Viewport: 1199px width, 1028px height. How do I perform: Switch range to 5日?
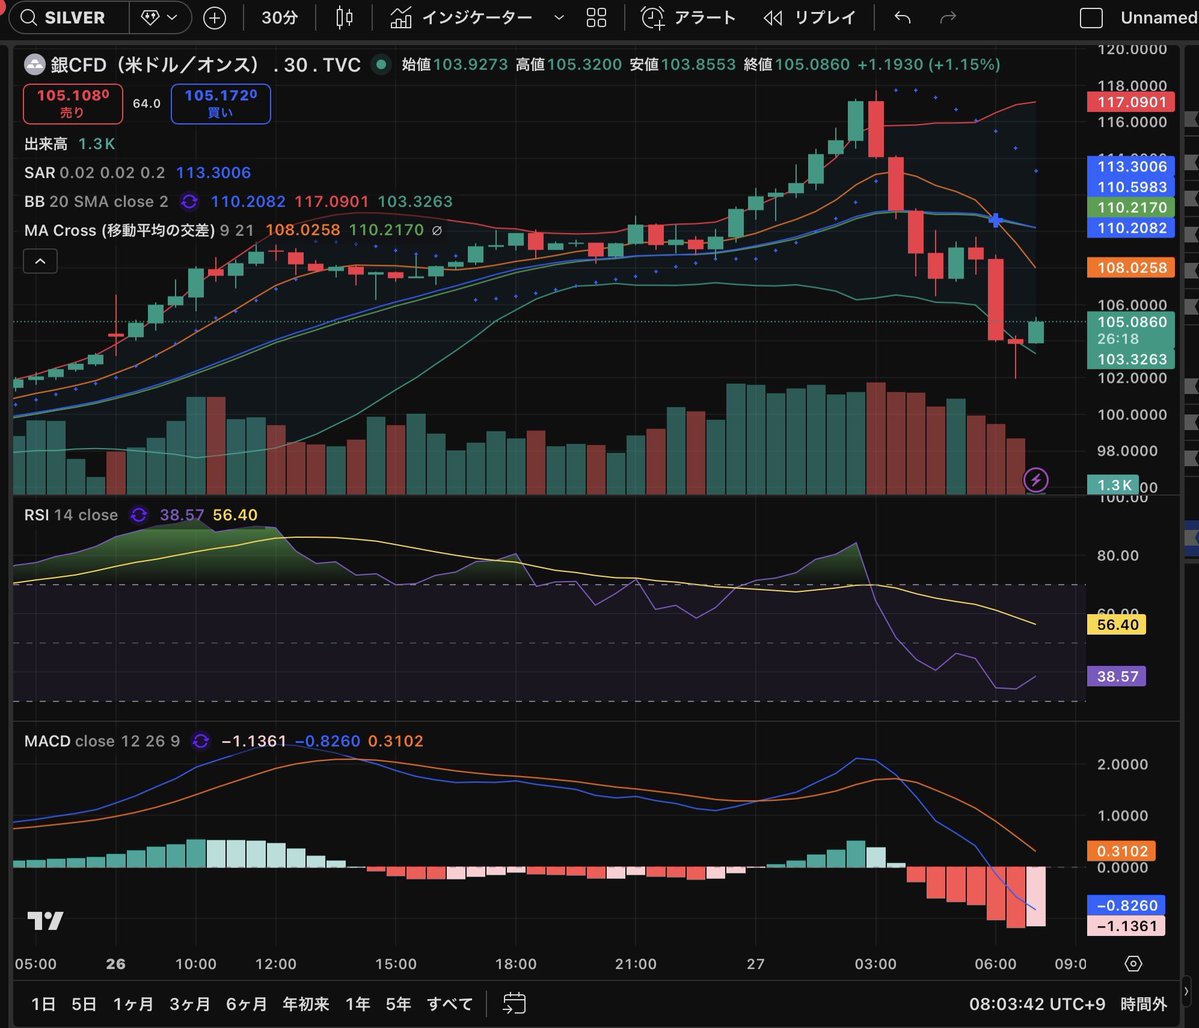coord(83,1004)
